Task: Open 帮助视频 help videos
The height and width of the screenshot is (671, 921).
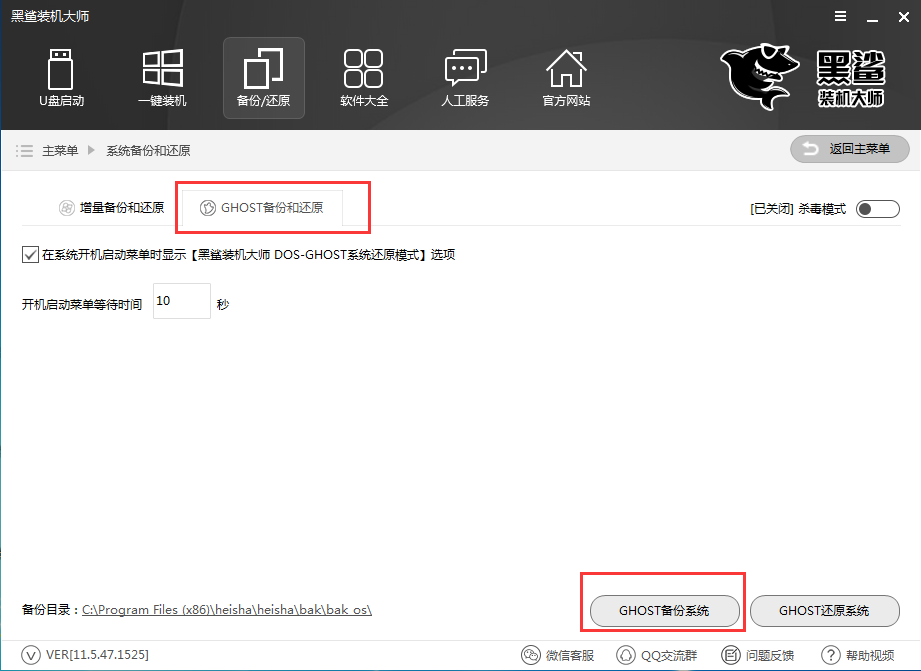Action: (858, 655)
